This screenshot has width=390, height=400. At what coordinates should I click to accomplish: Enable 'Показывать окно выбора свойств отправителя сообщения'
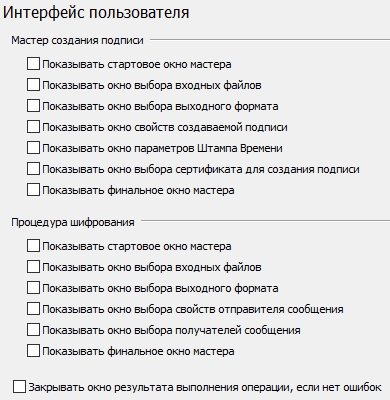33,309
